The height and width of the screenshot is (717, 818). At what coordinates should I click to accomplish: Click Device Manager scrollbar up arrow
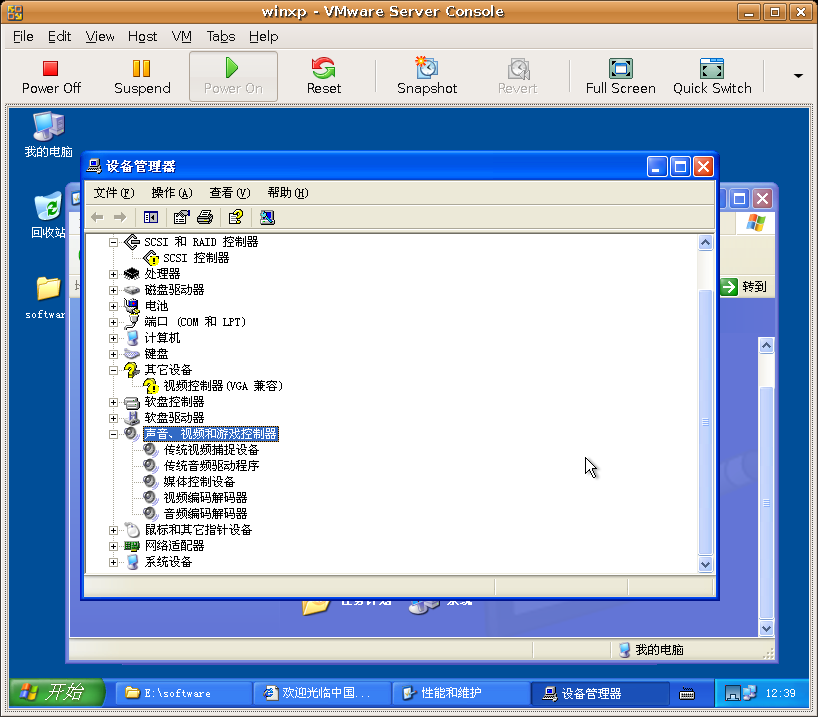click(x=705, y=243)
